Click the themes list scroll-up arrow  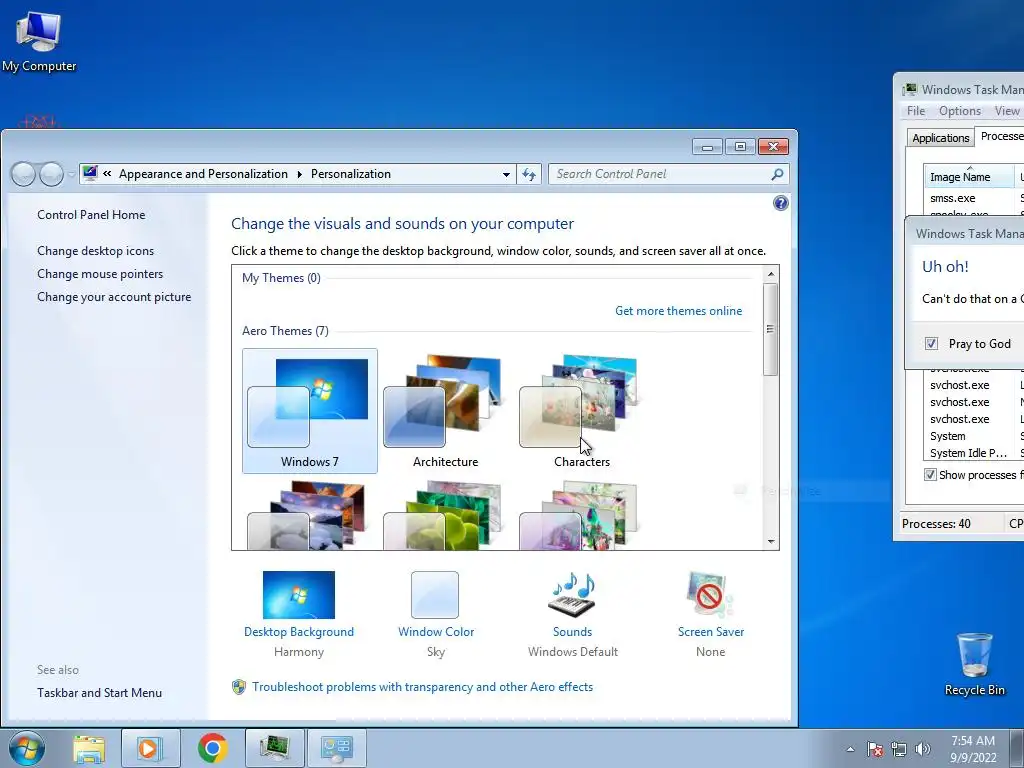point(771,274)
